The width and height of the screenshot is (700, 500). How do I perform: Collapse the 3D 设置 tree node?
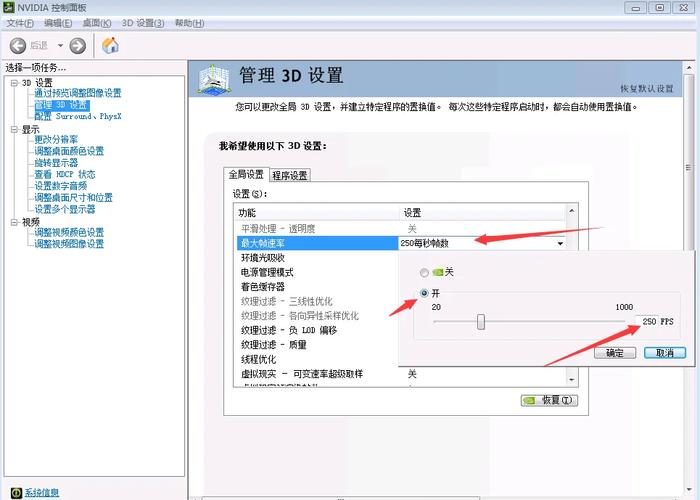click(x=14, y=83)
